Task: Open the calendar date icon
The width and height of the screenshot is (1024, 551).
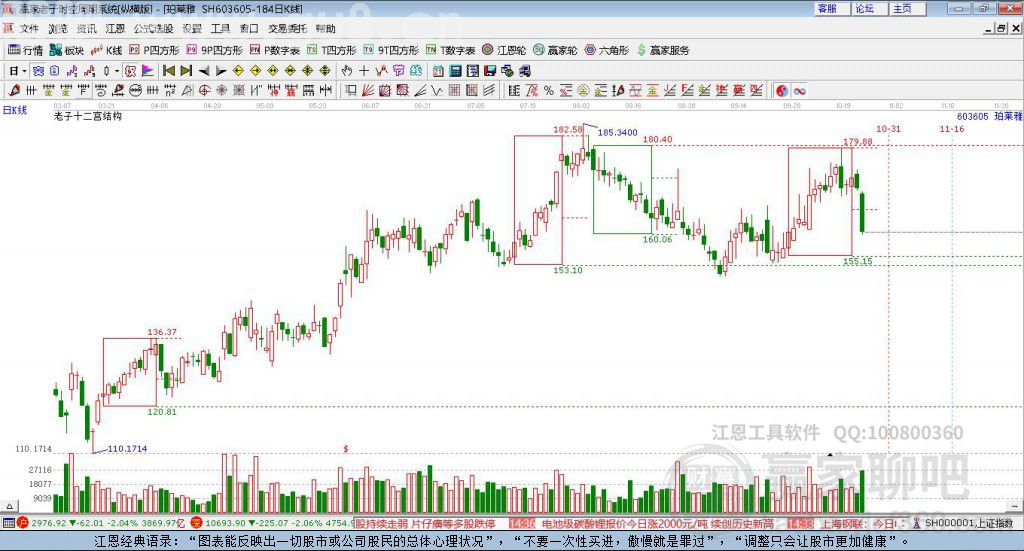Action: pos(438,71)
